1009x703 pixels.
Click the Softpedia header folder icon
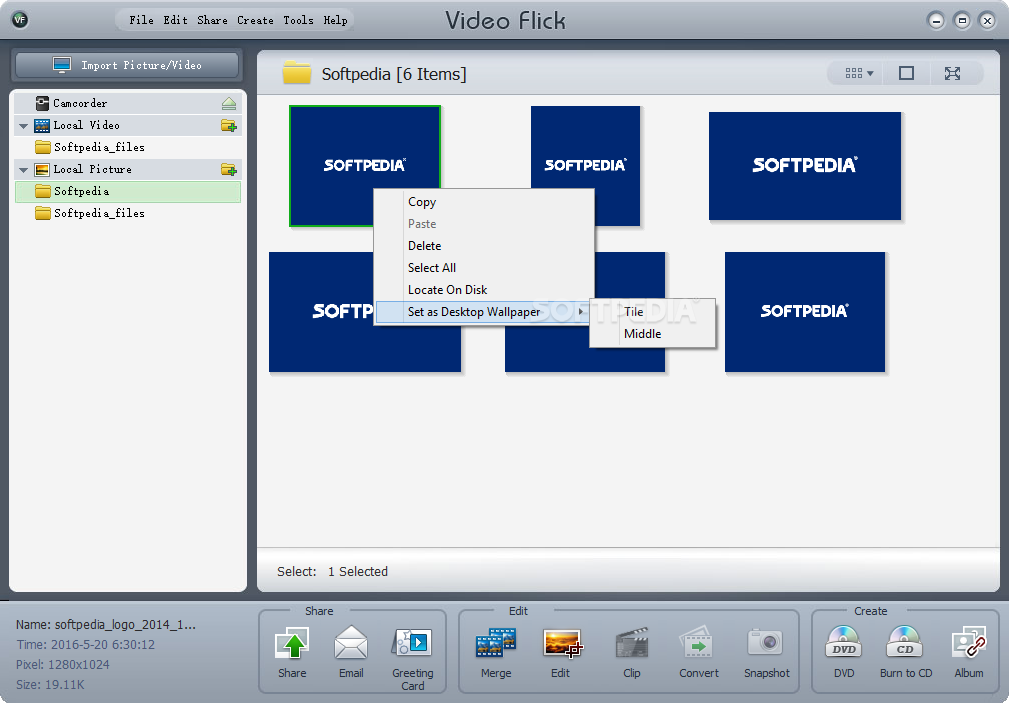pos(297,73)
